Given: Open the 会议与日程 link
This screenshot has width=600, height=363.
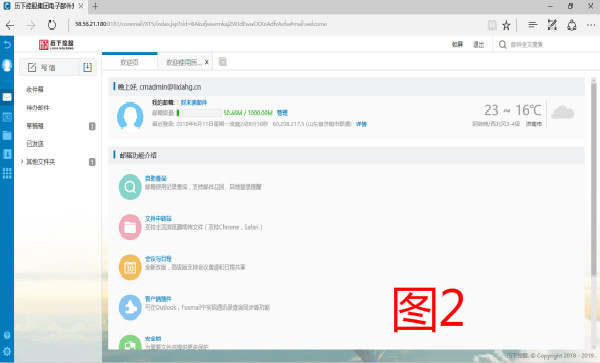Looking at the screenshot, I should coord(158,259).
